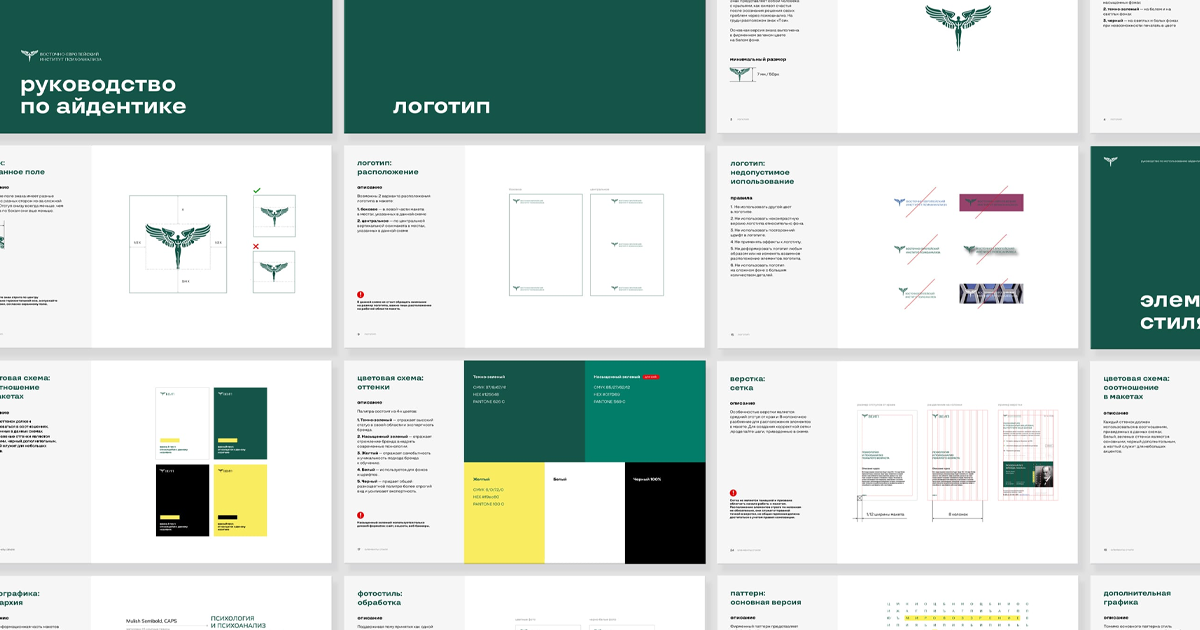Click the red warning icon on logo placement slide
This screenshot has height=630, width=1200.
click(360, 296)
